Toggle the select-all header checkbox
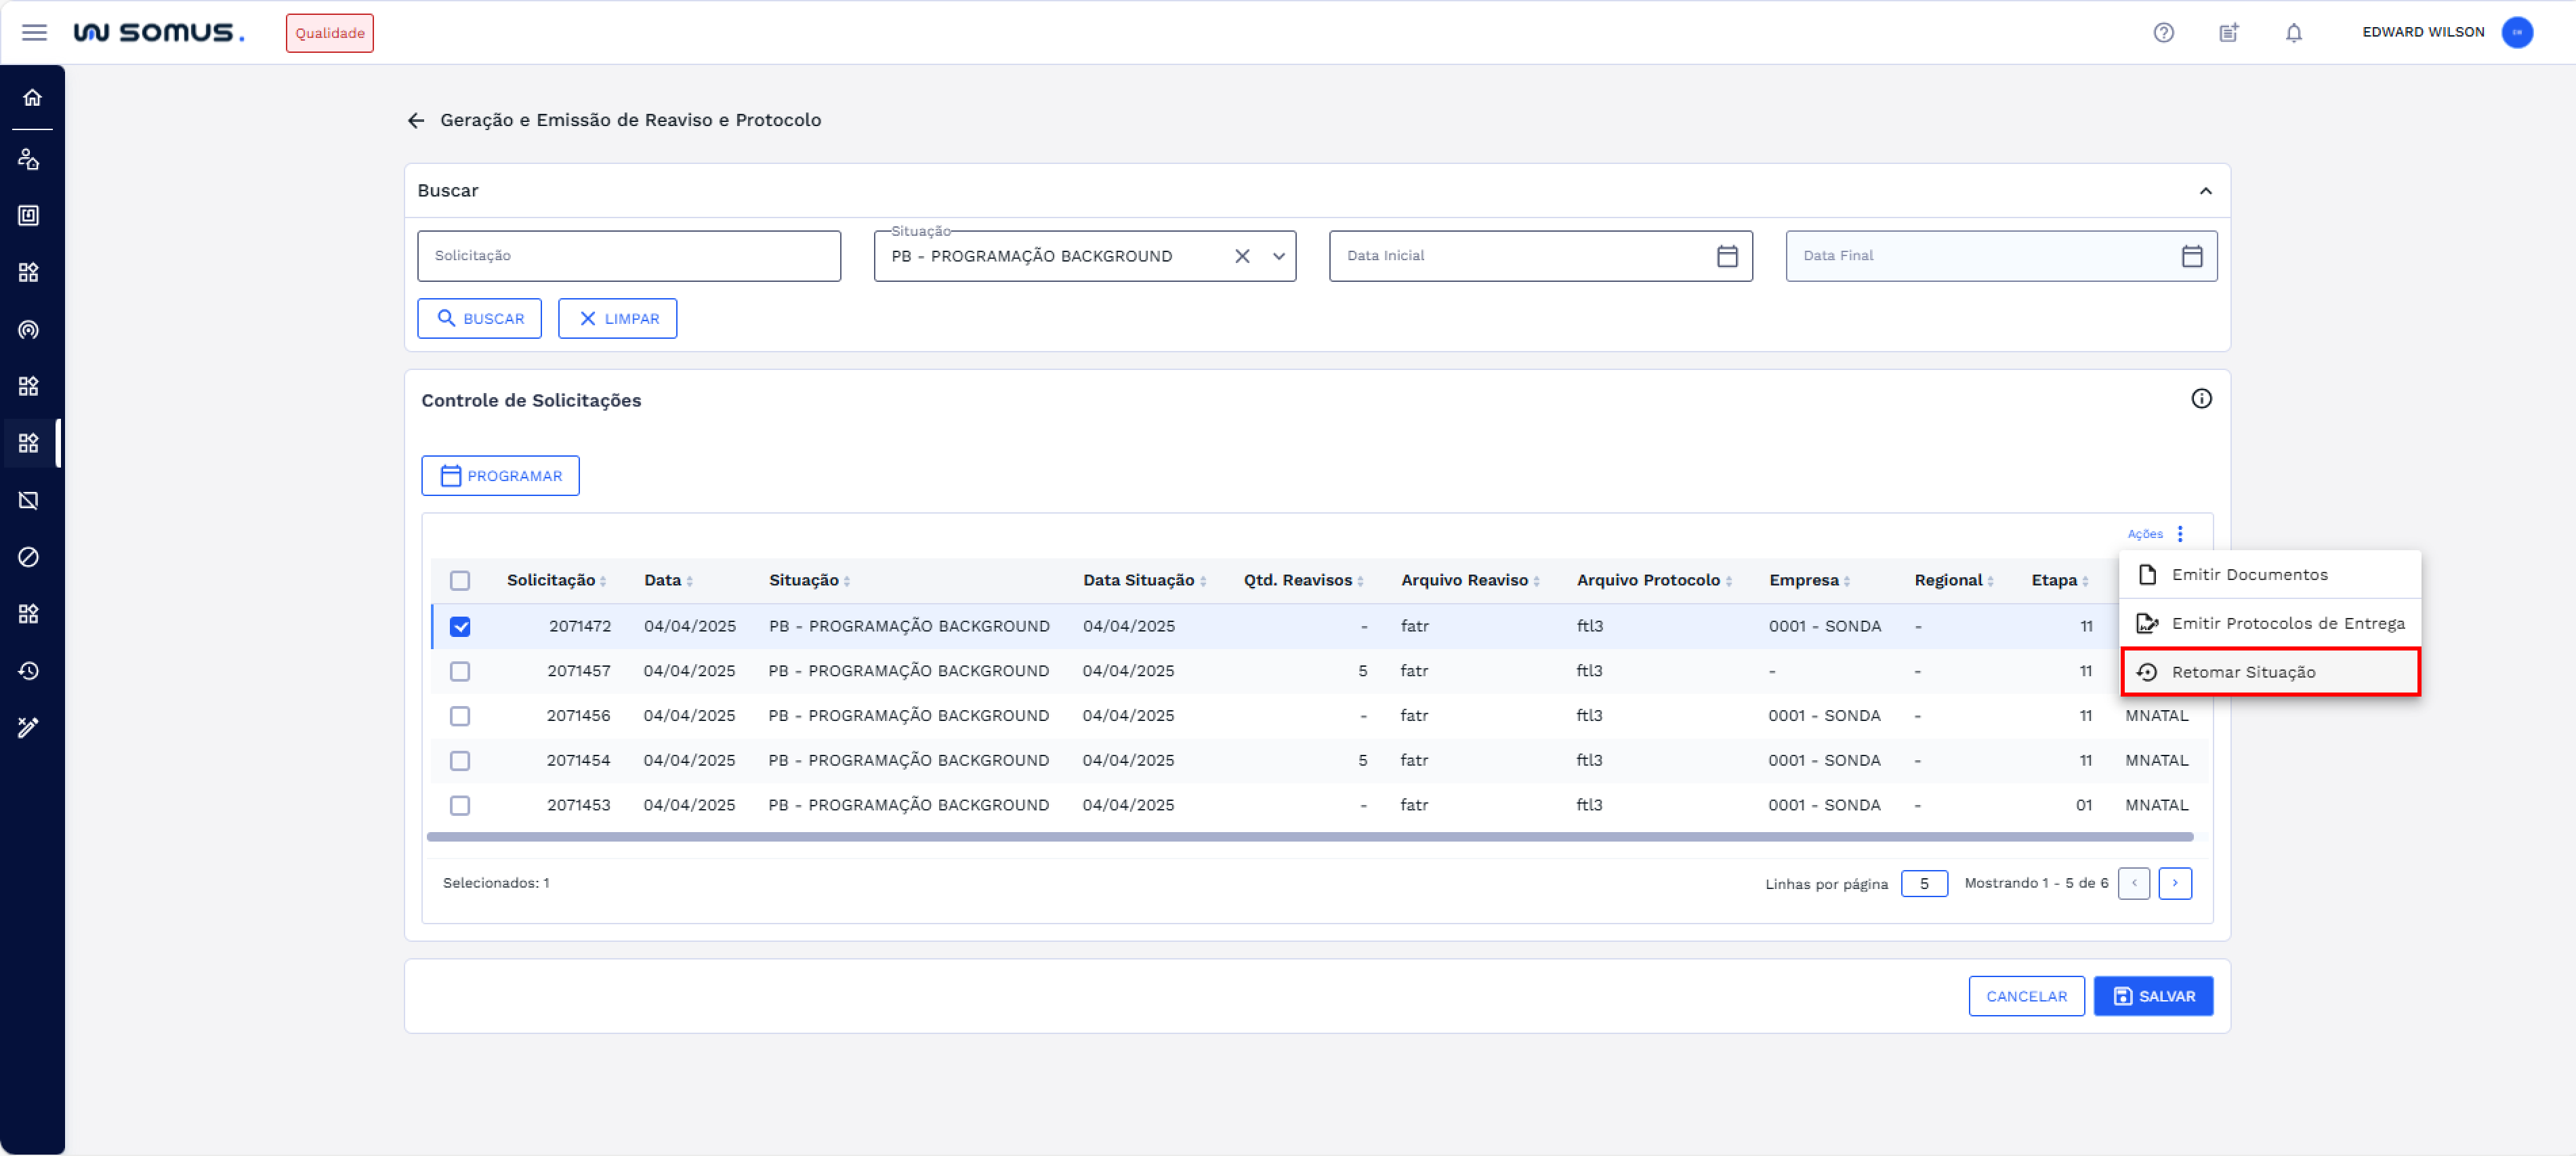The height and width of the screenshot is (1156, 2576). pyautogui.click(x=460, y=580)
